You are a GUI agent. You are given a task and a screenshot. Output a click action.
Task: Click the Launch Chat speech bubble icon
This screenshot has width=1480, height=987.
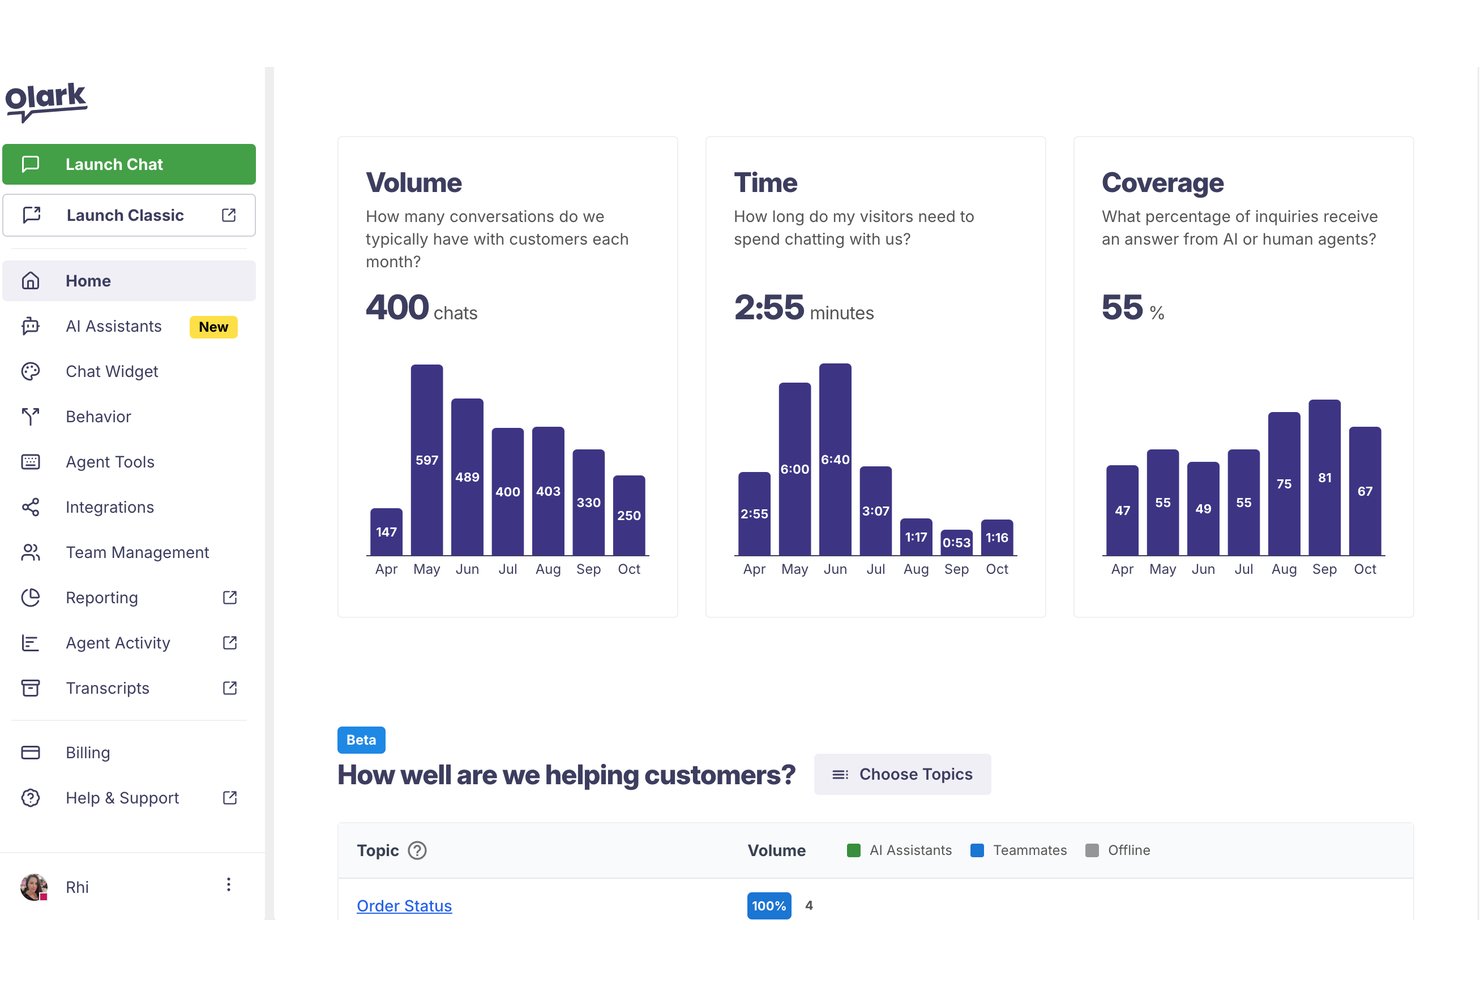pyautogui.click(x=31, y=164)
